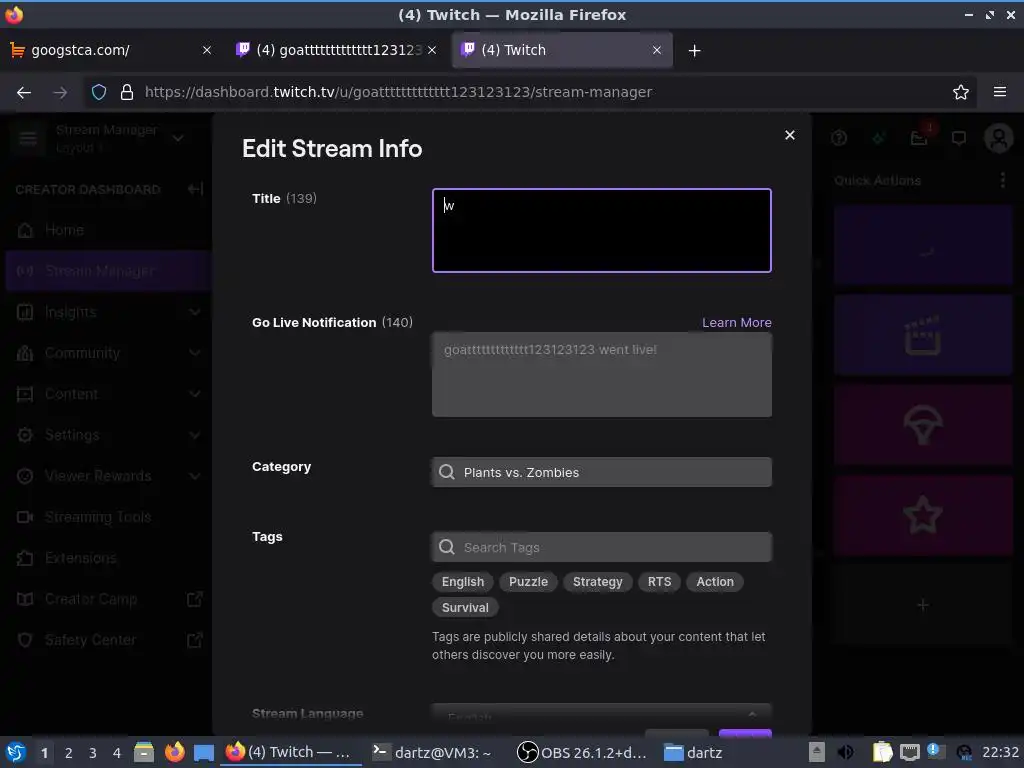Screen dimensions: 1024x768
Task: Click the raid parachute quick action
Action: click(923, 424)
